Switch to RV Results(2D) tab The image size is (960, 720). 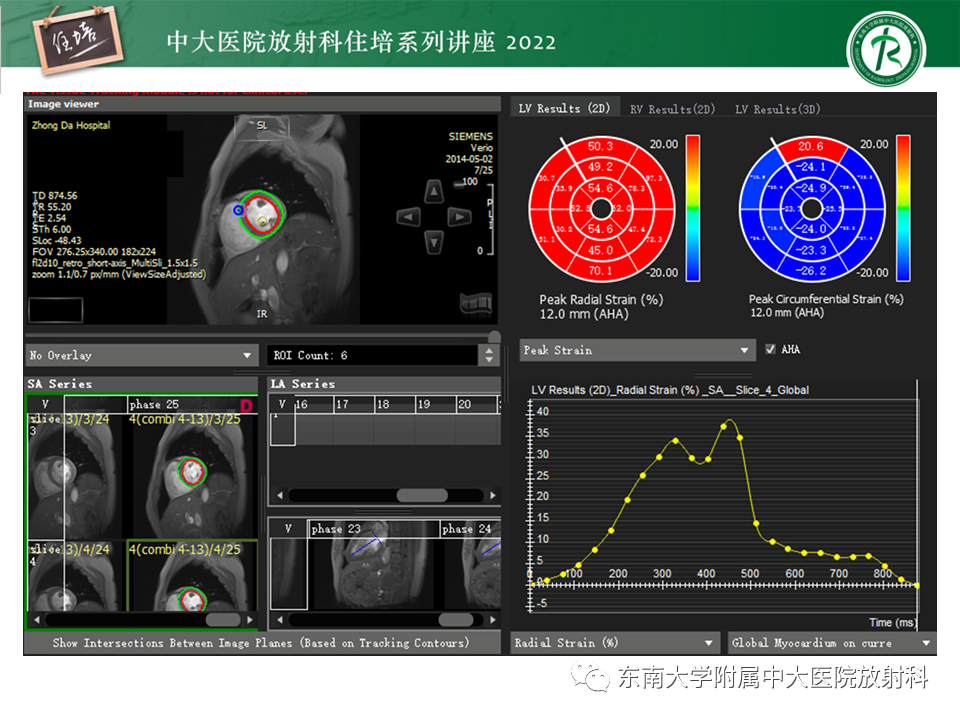[672, 109]
